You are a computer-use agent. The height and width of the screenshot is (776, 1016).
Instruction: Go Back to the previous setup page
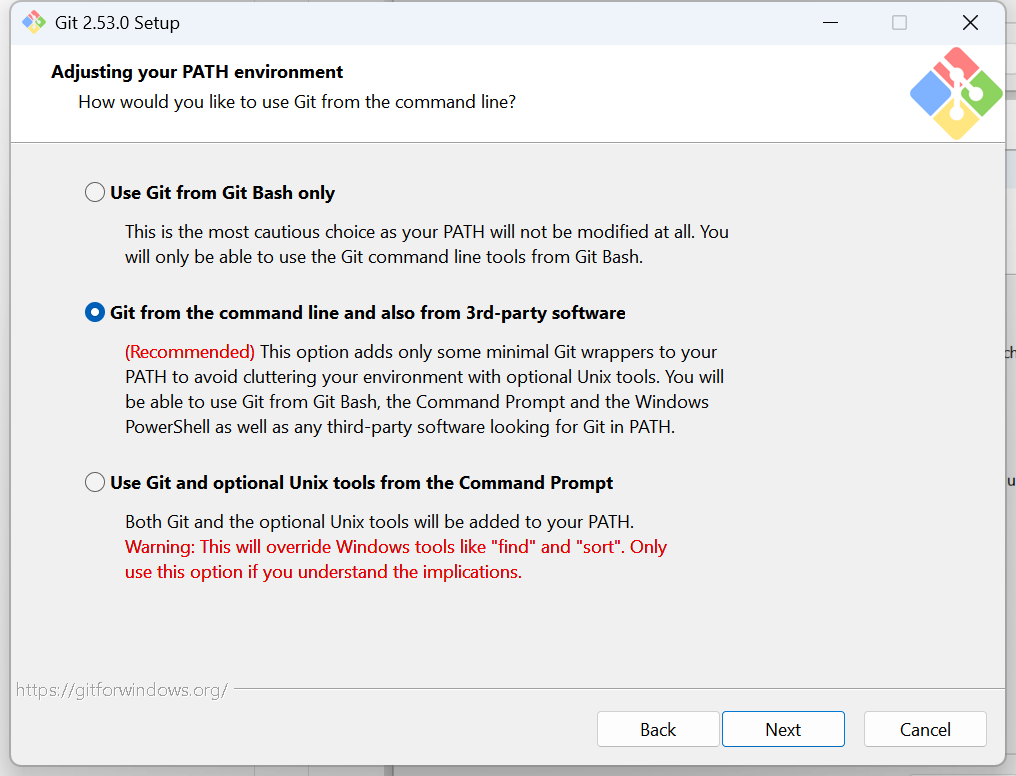(x=658, y=729)
